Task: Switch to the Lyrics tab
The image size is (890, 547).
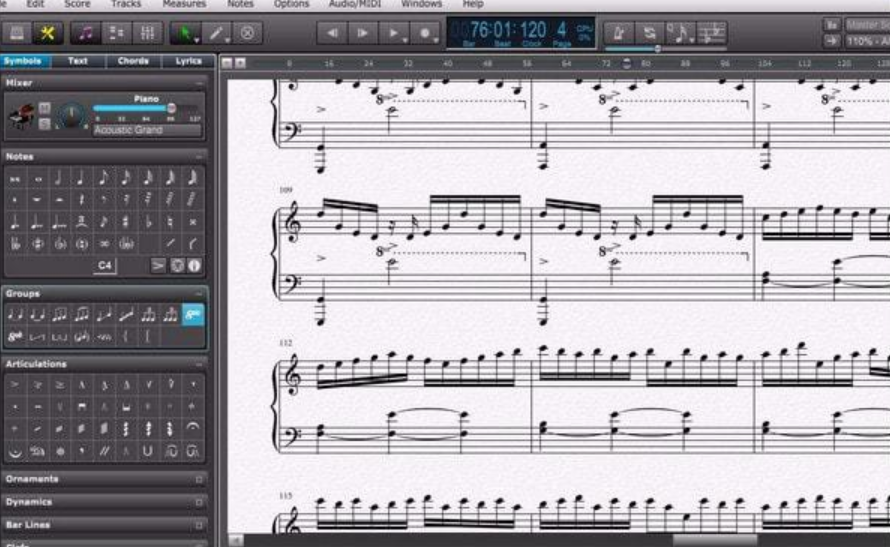Action: point(188,61)
